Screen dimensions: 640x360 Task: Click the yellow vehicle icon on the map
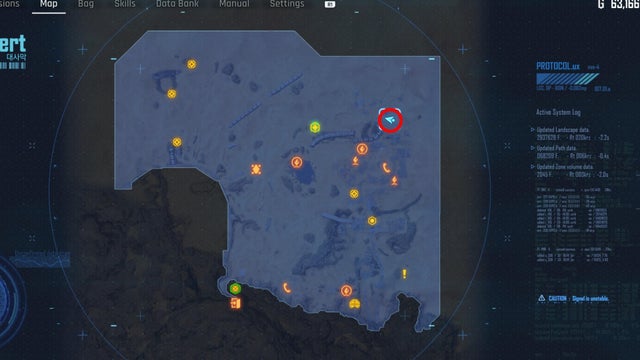coord(354,304)
